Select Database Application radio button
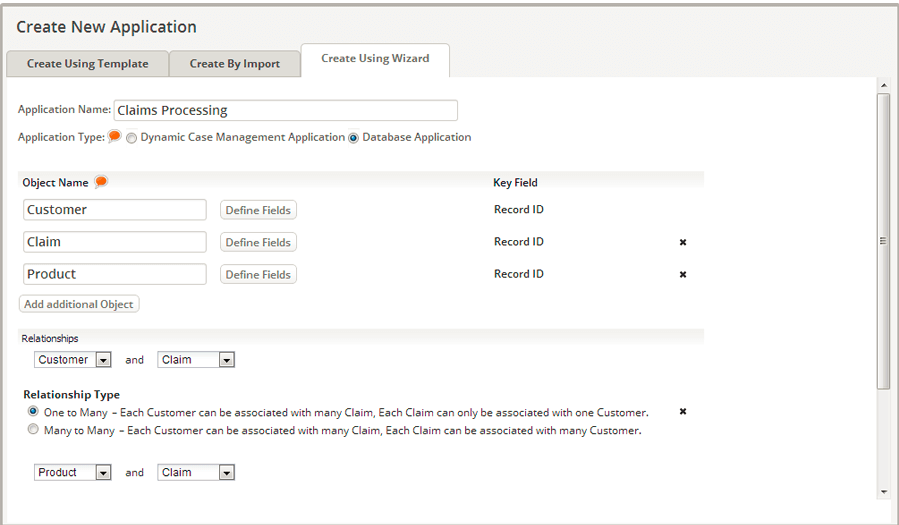Image resolution: width=899 pixels, height=525 pixels. 353,138
